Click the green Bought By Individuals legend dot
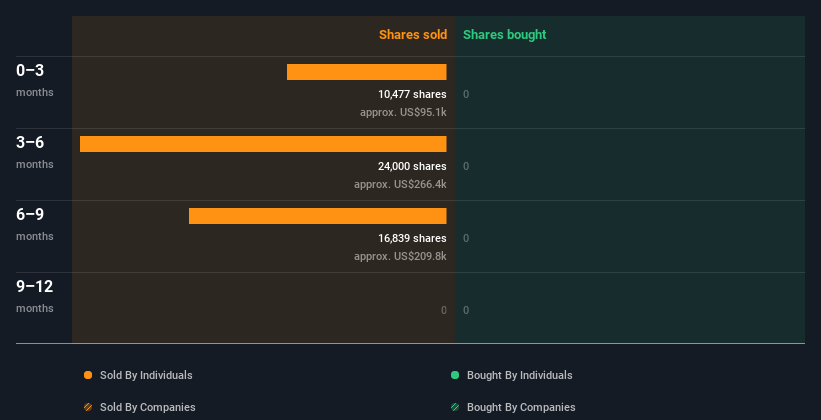The height and width of the screenshot is (420, 821). [x=455, y=375]
